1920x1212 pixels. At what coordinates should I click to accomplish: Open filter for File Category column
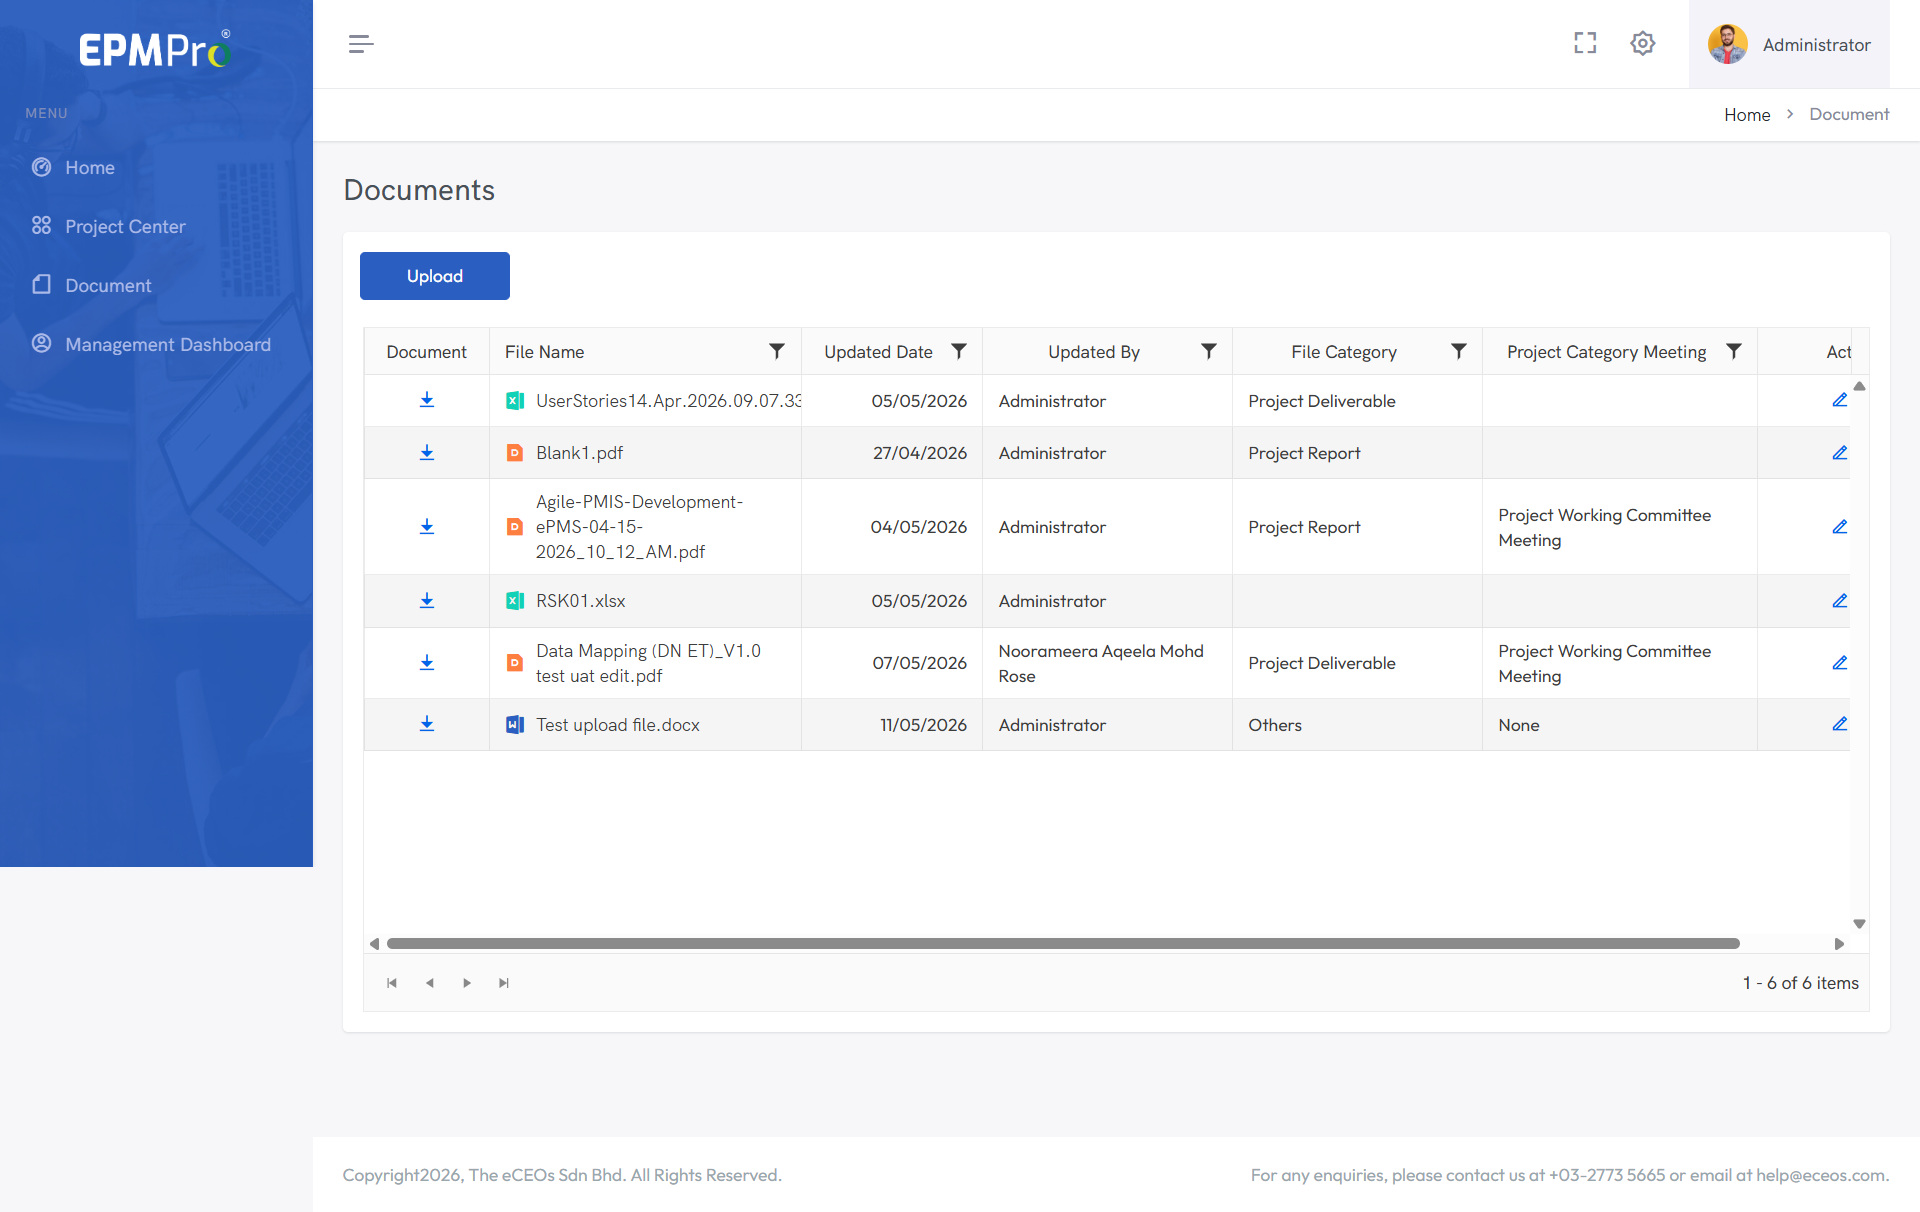point(1459,351)
